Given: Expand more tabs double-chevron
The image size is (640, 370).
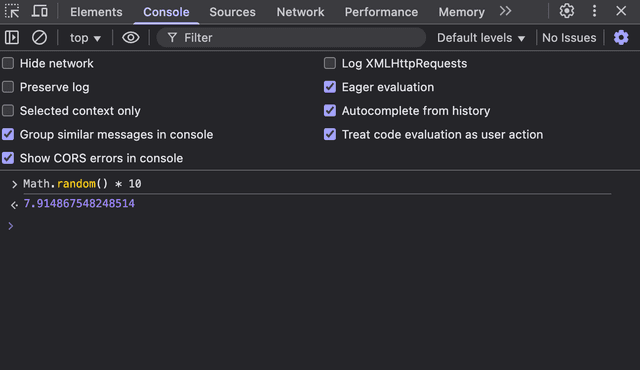Looking at the screenshot, I should [505, 11].
